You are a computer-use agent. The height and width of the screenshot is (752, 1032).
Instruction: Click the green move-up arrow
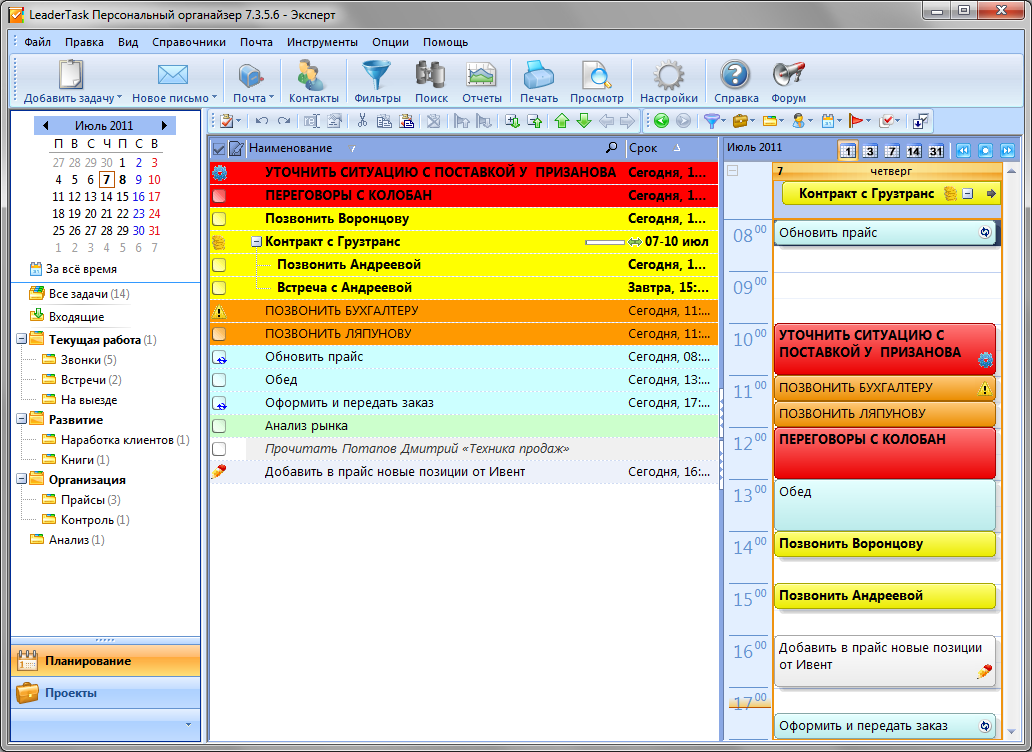[x=561, y=121]
